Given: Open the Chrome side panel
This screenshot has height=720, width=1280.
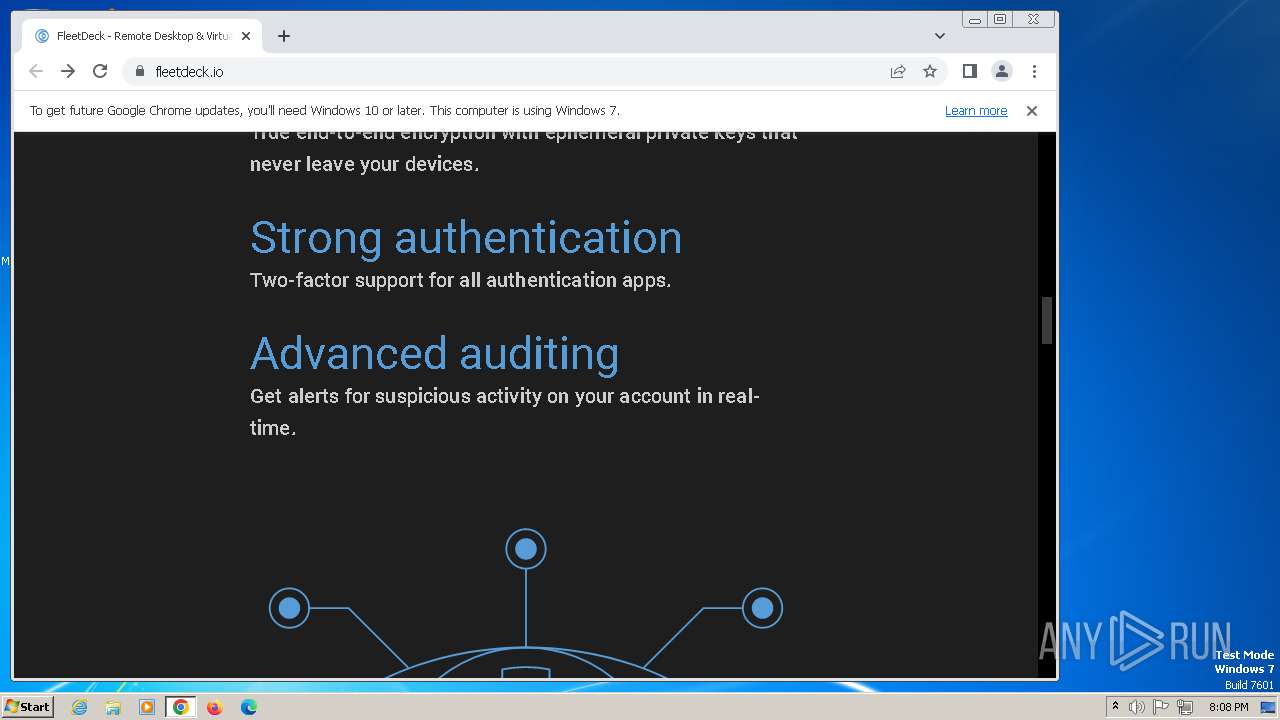Looking at the screenshot, I should [x=969, y=71].
